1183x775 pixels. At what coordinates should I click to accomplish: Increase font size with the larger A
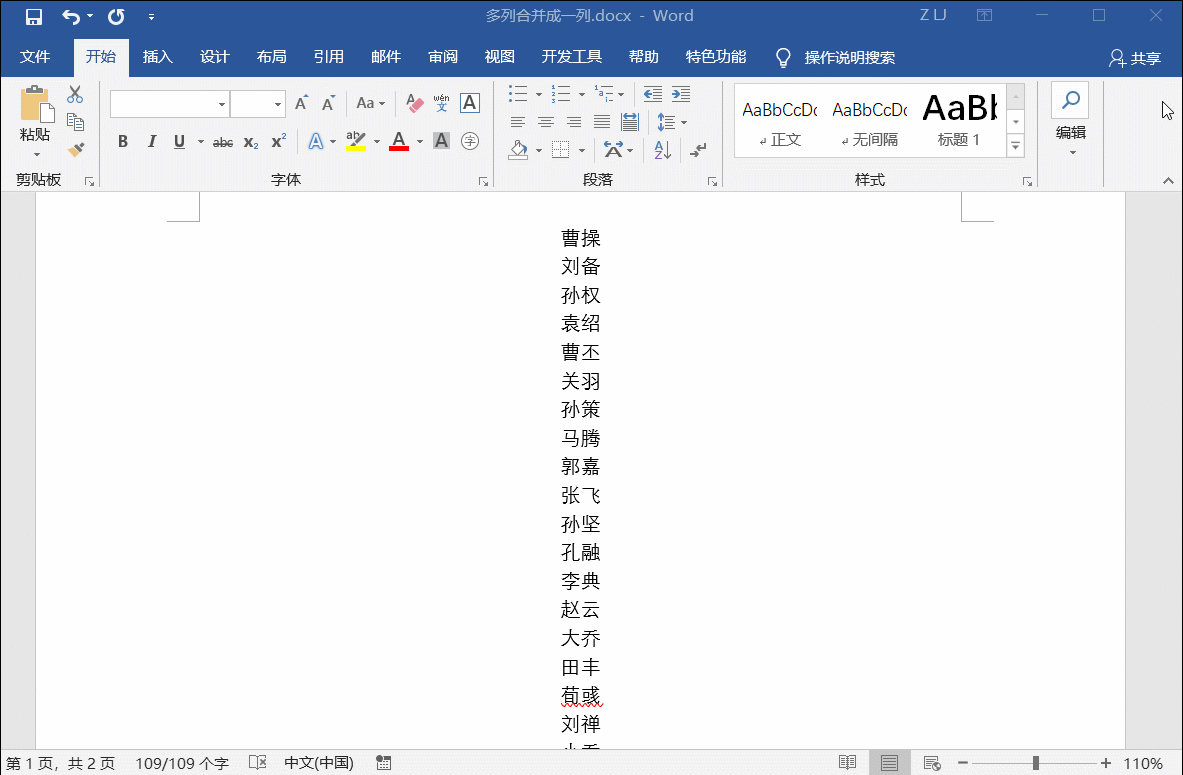302,103
